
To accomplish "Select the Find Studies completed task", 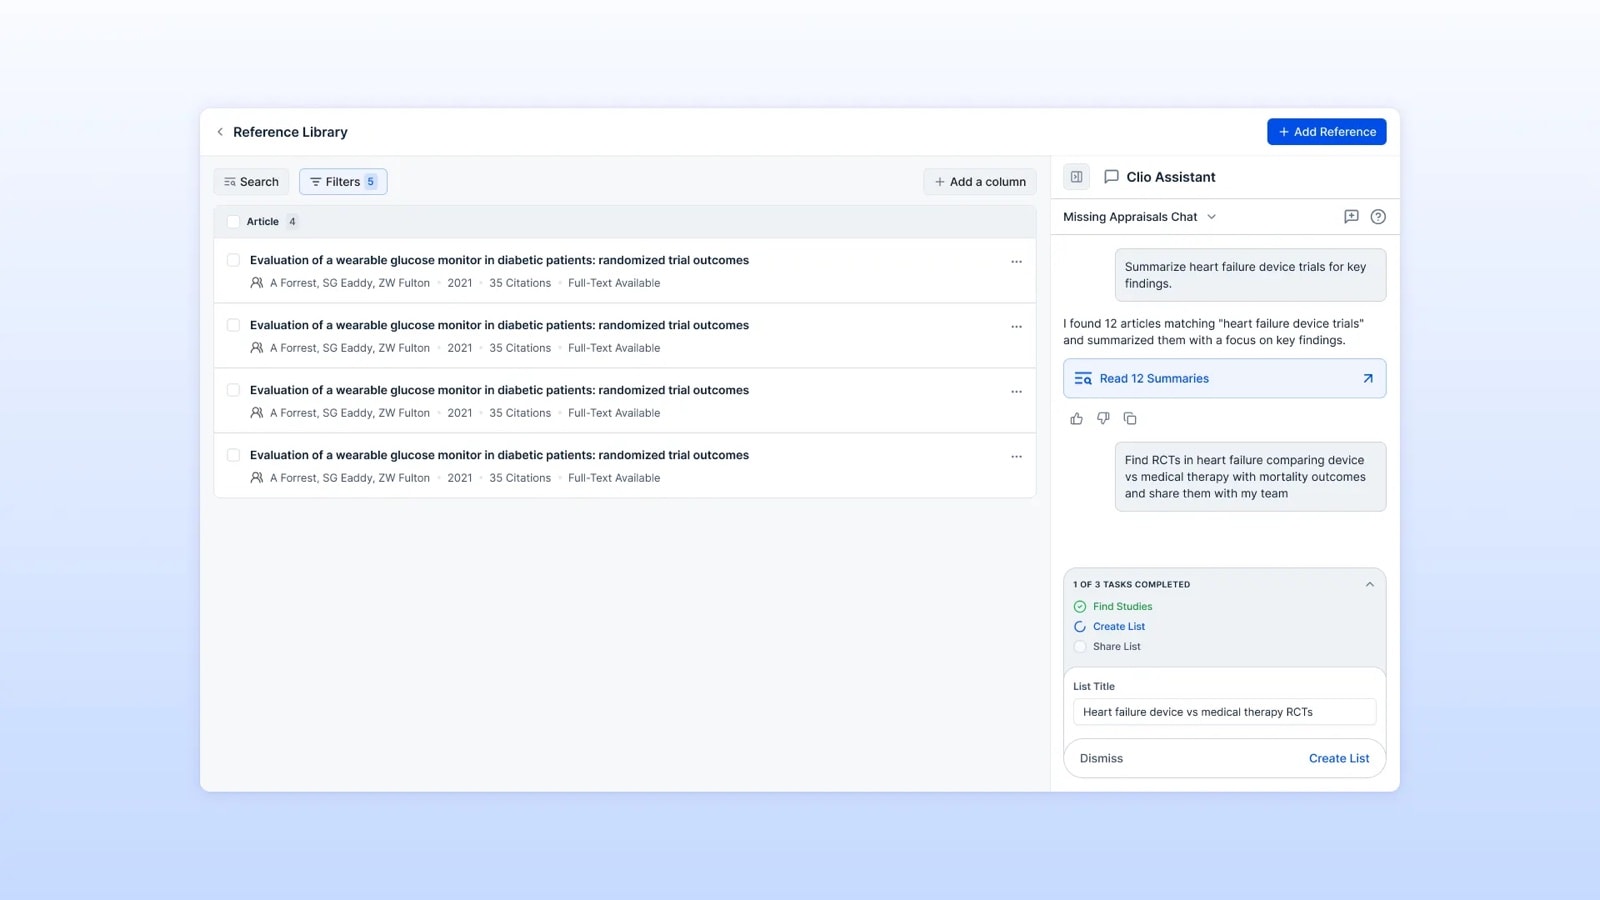I will (x=1113, y=607).
